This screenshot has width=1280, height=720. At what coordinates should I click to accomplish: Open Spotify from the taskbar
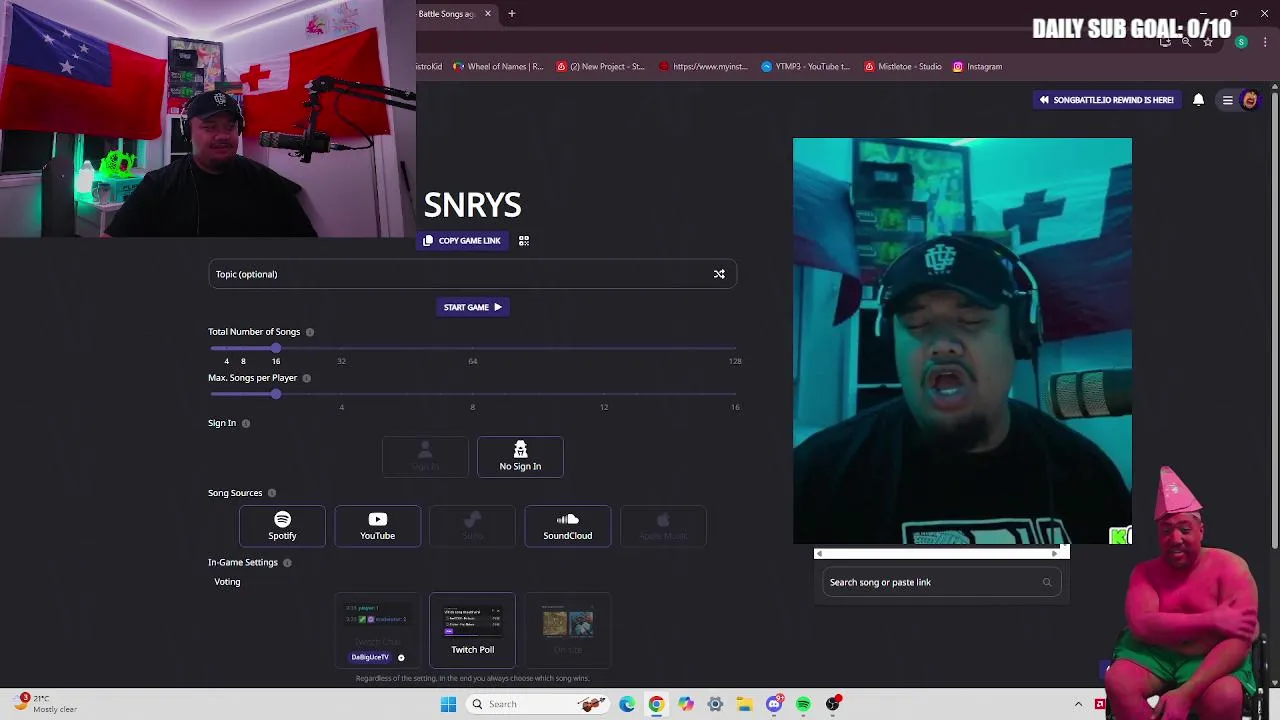click(803, 704)
